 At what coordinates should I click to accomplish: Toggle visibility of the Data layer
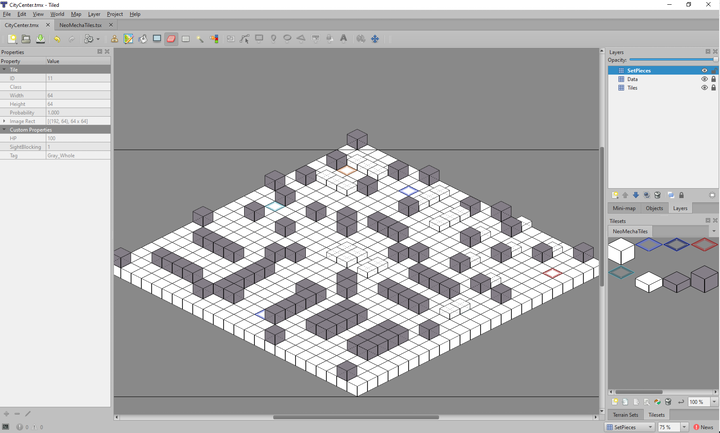click(704, 79)
